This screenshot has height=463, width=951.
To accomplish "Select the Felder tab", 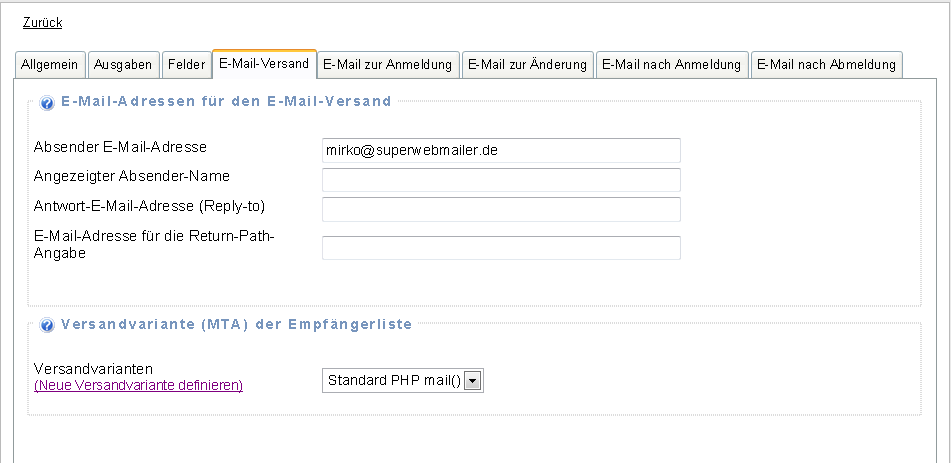I will tap(186, 65).
